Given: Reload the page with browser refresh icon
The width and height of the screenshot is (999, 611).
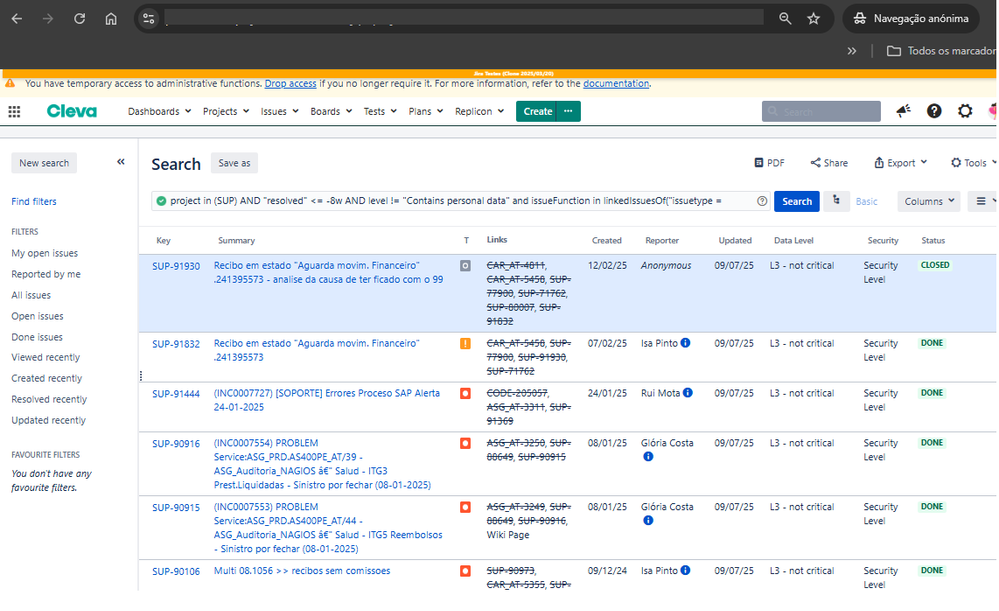Looking at the screenshot, I should point(79,18).
